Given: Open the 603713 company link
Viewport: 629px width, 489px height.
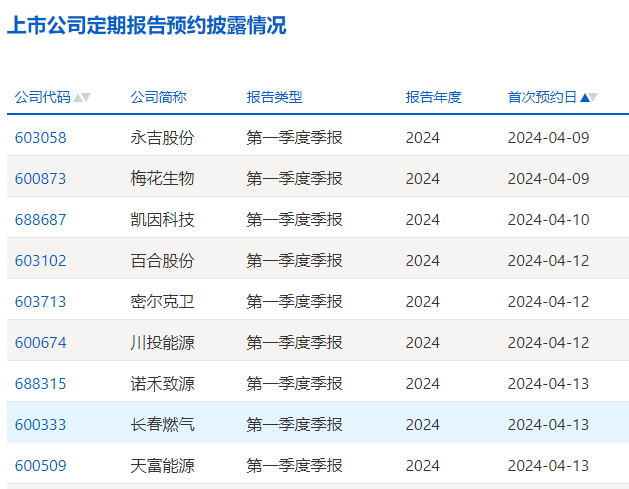Looking at the screenshot, I should click(40, 301).
